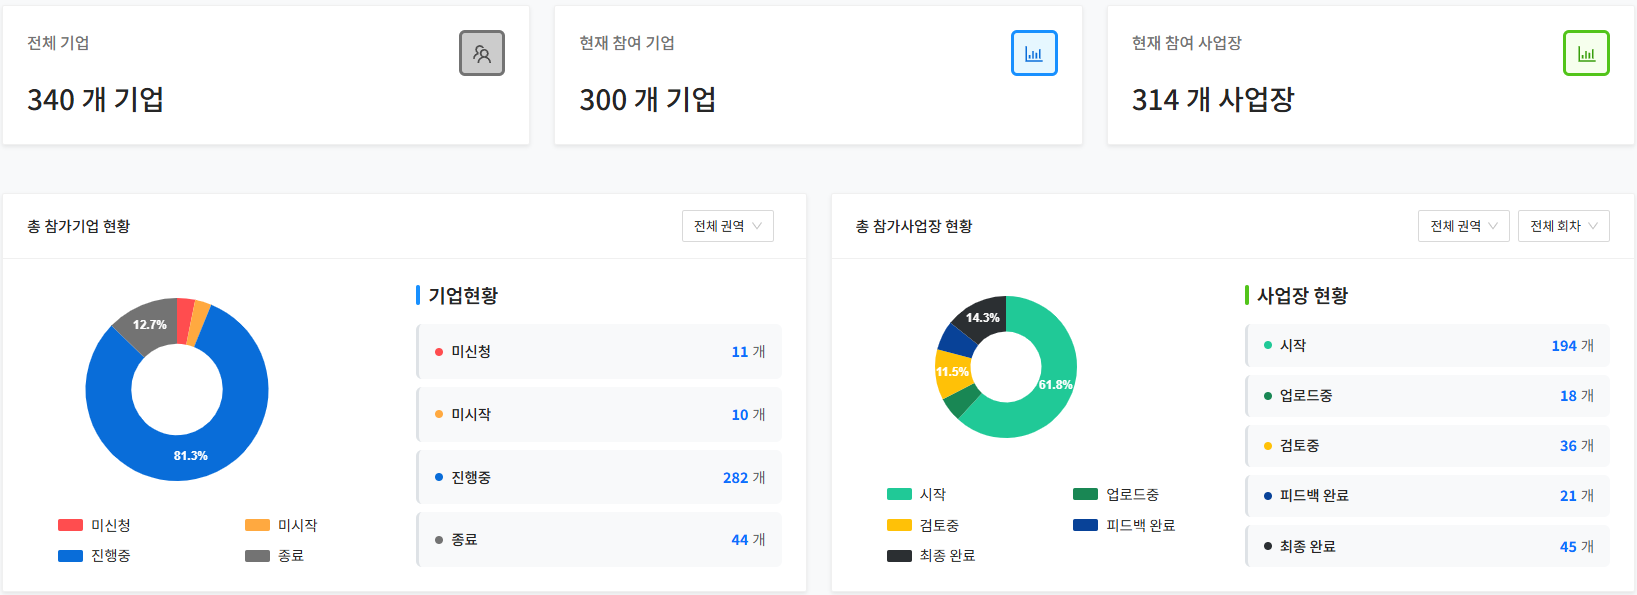Click the gray users icon on 전체 기업 card
The image size is (1637, 595).
point(481,53)
